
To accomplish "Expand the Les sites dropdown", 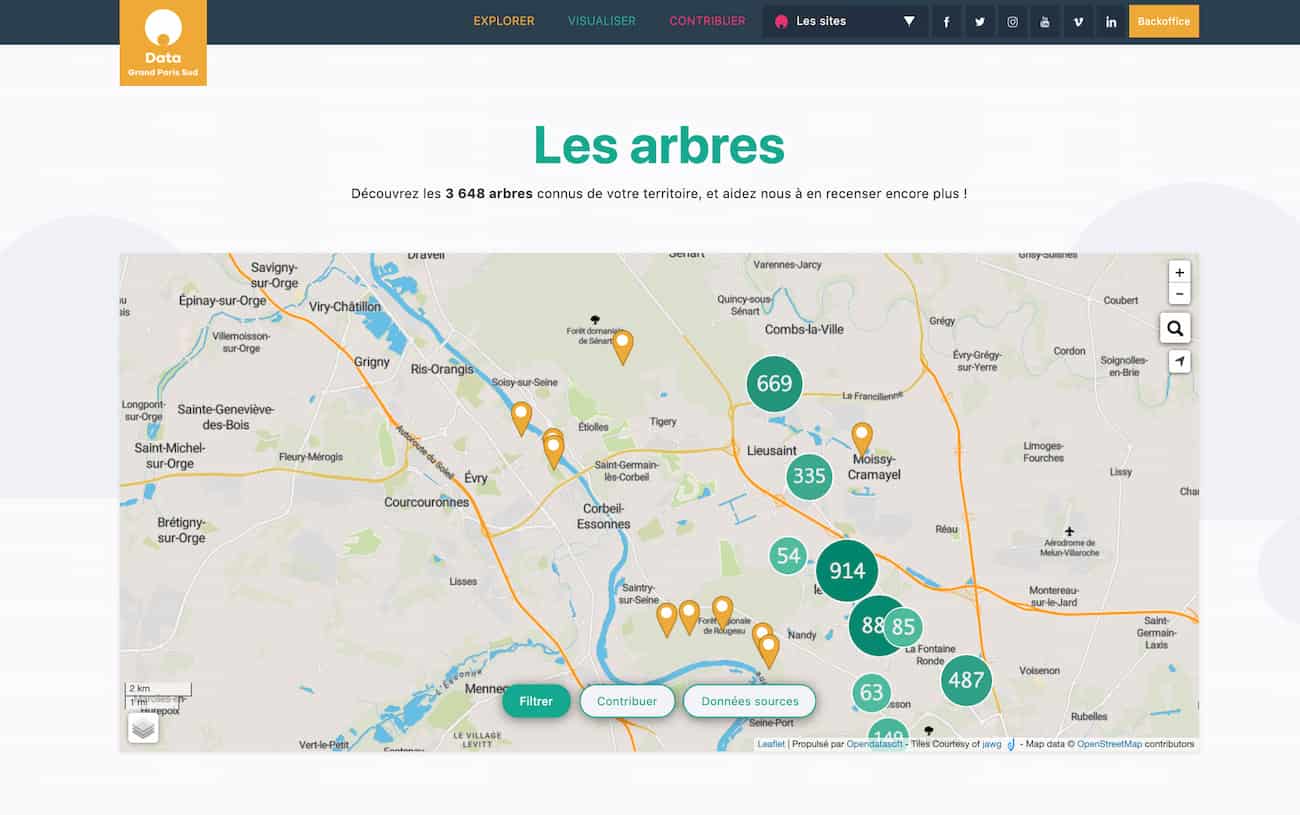I will [845, 21].
